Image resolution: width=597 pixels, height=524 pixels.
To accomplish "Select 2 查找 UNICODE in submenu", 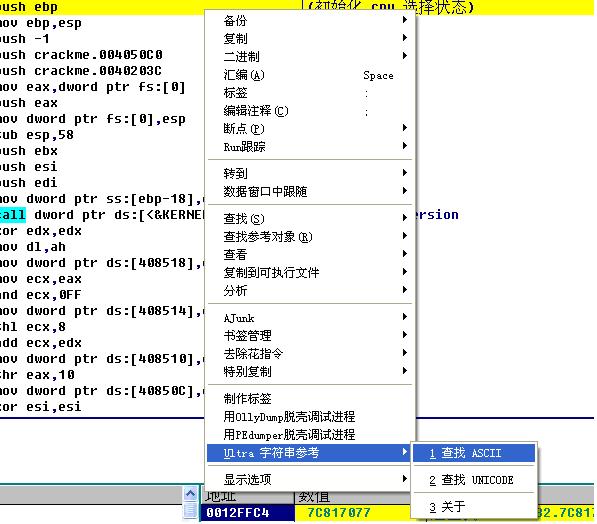I will click(474, 480).
